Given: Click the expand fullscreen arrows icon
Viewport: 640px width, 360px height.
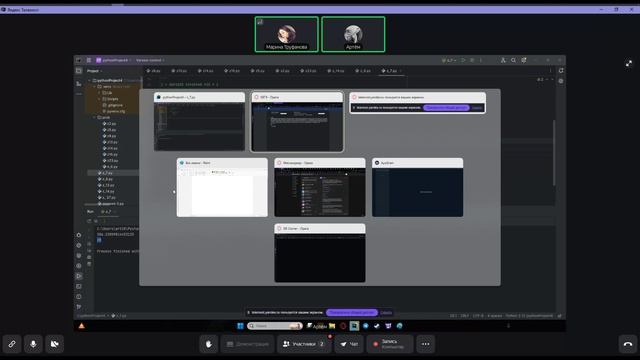Looking at the screenshot, I should [x=629, y=63].
